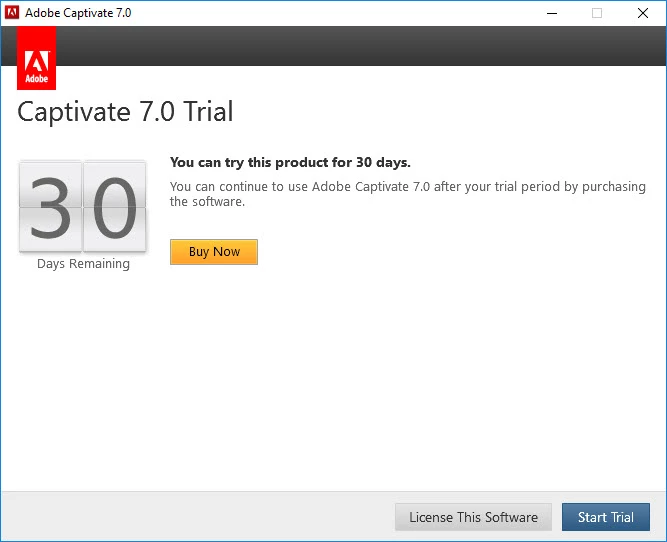
Task: Choose License This Software
Action: (473, 517)
